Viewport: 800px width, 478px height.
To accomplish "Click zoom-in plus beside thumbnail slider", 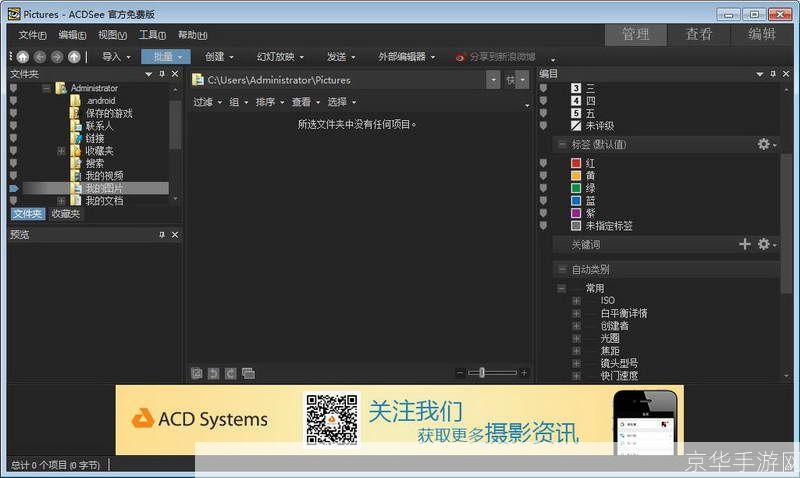I will (x=523, y=373).
